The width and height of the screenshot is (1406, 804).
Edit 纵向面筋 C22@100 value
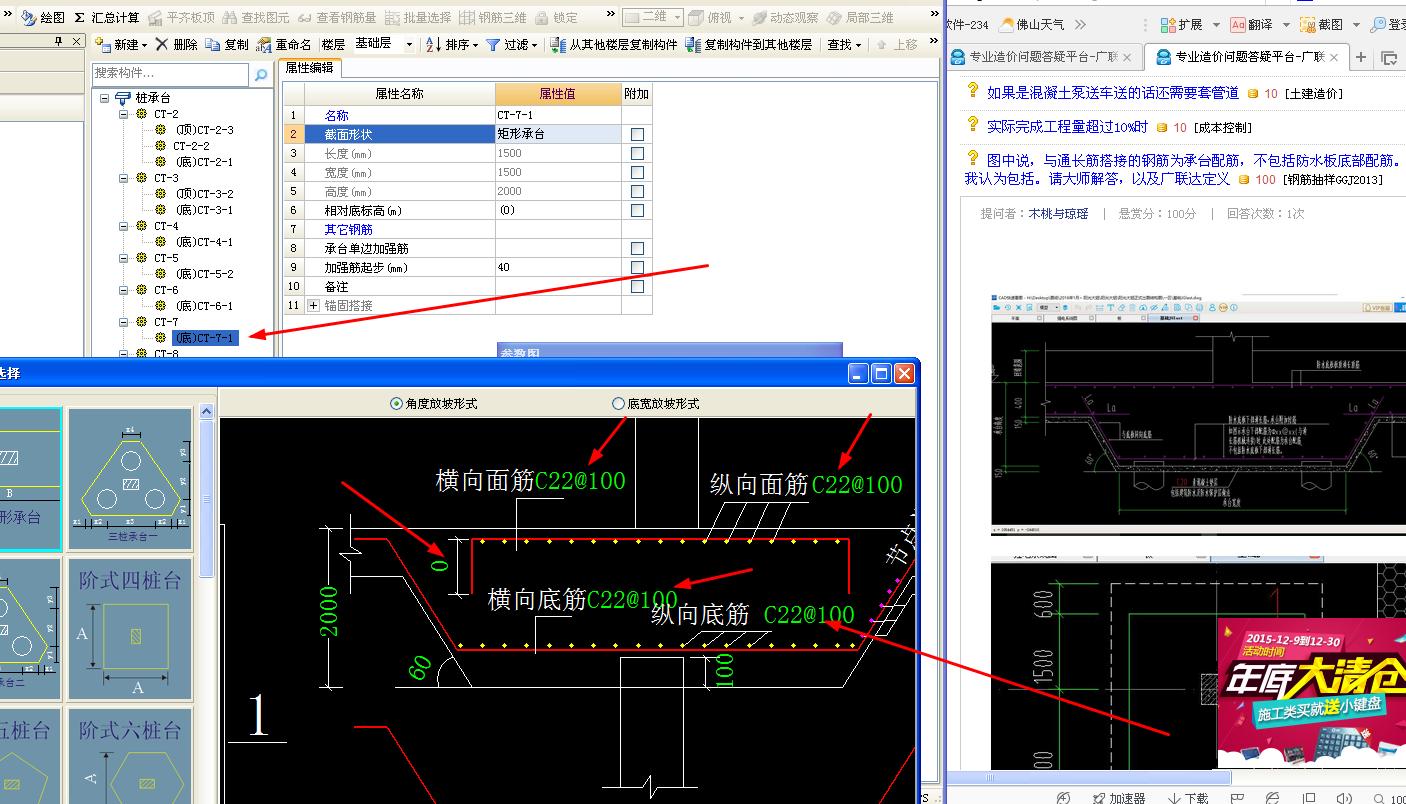pyautogui.click(x=857, y=485)
